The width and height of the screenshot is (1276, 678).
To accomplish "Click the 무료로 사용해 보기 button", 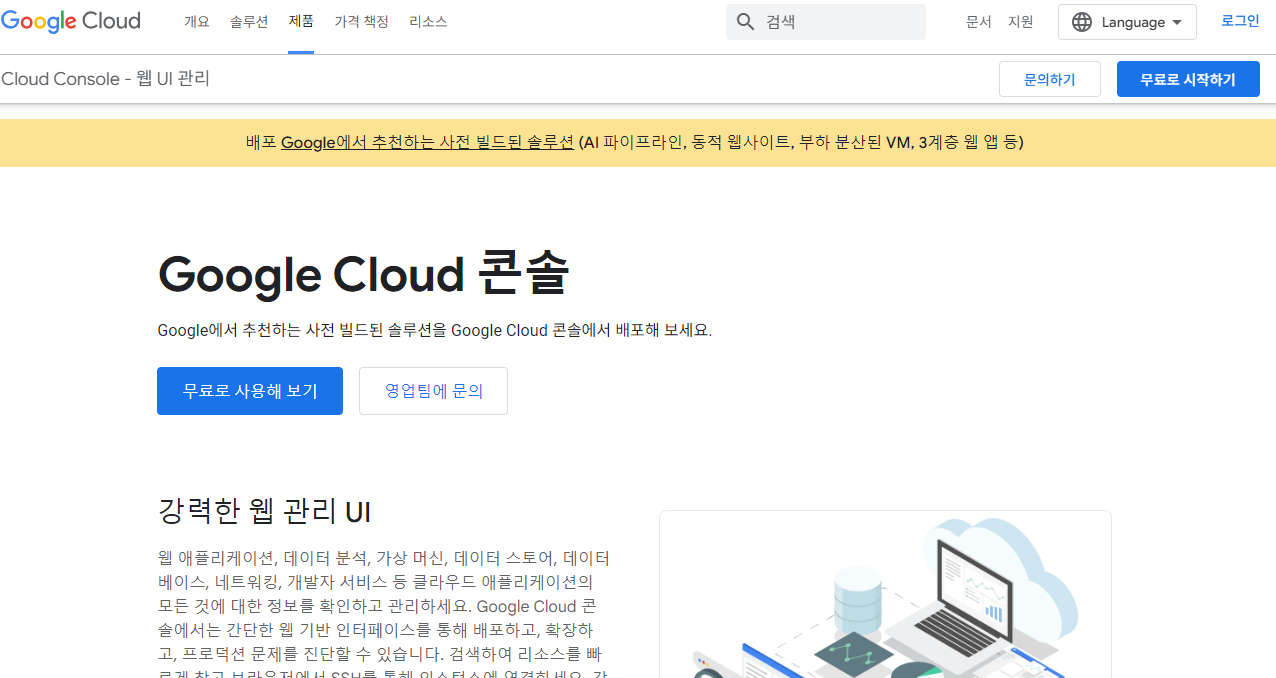I will 249,391.
